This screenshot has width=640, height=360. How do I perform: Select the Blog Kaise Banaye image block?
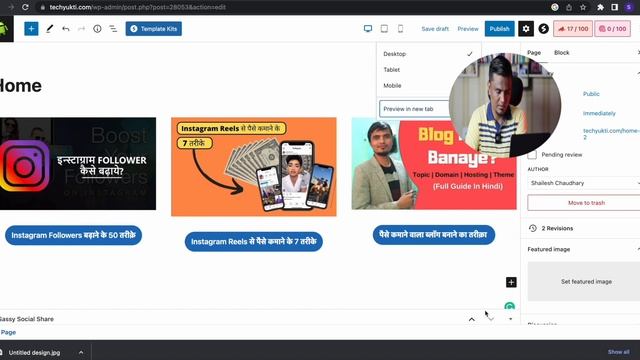pyautogui.click(x=434, y=164)
